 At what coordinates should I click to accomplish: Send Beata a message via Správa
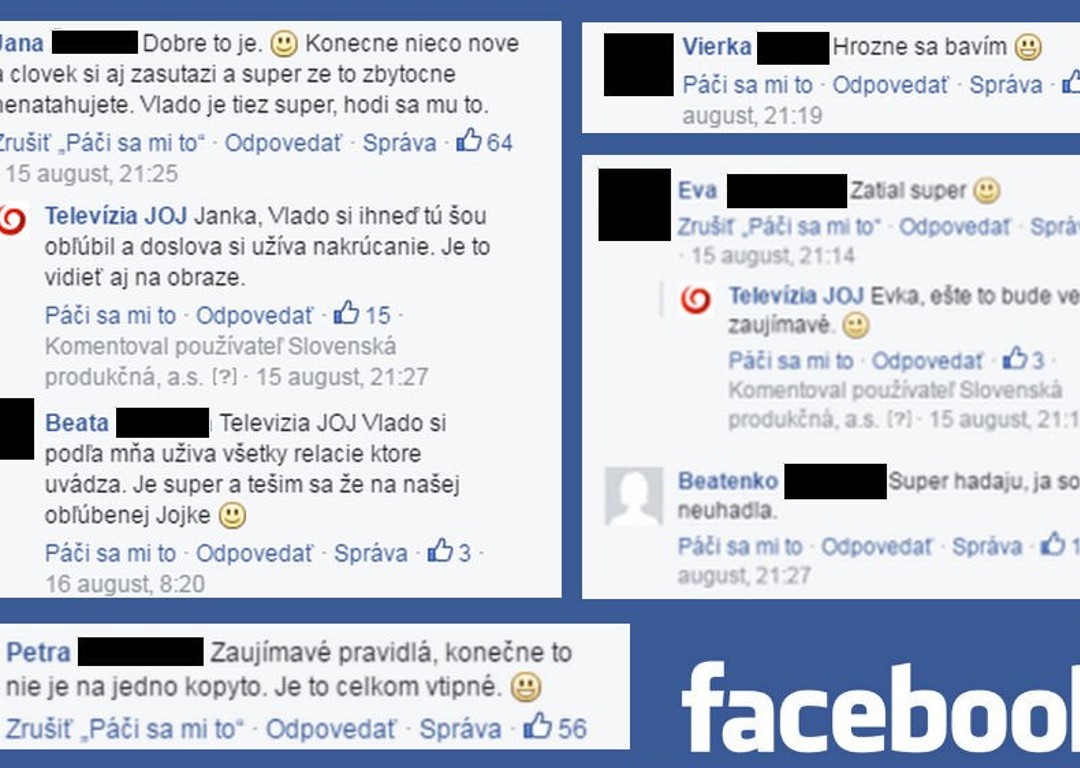pos(371,553)
